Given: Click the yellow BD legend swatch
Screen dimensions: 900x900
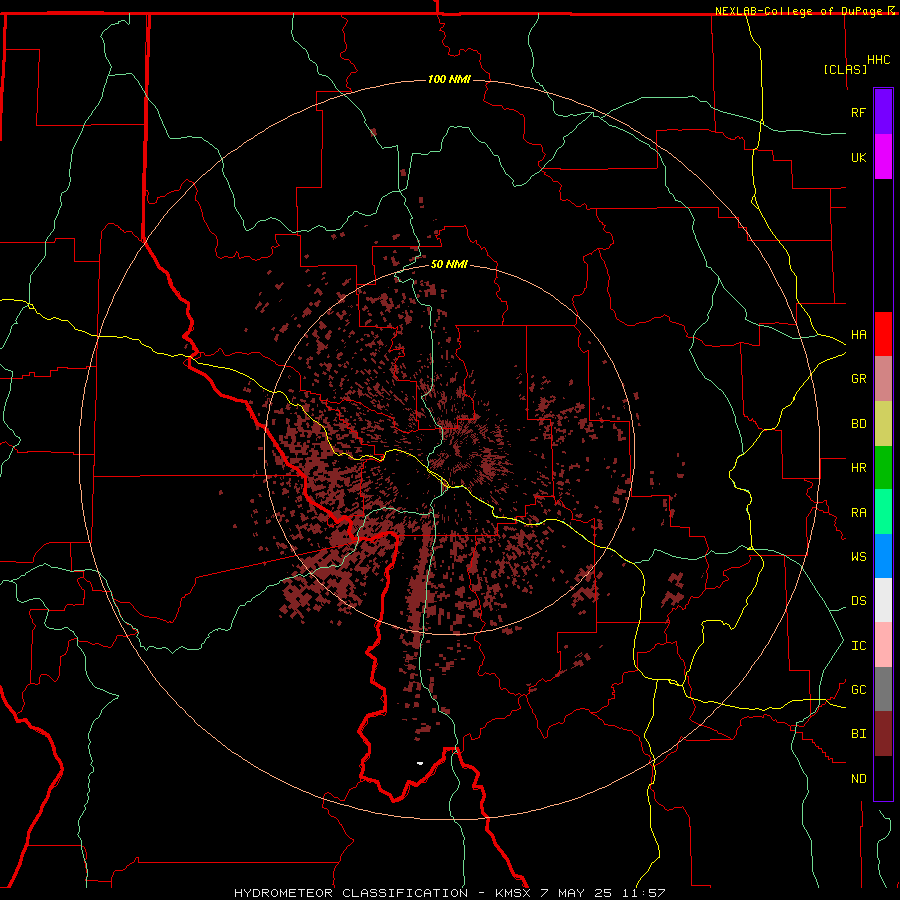Looking at the screenshot, I should pyautogui.click(x=883, y=424).
